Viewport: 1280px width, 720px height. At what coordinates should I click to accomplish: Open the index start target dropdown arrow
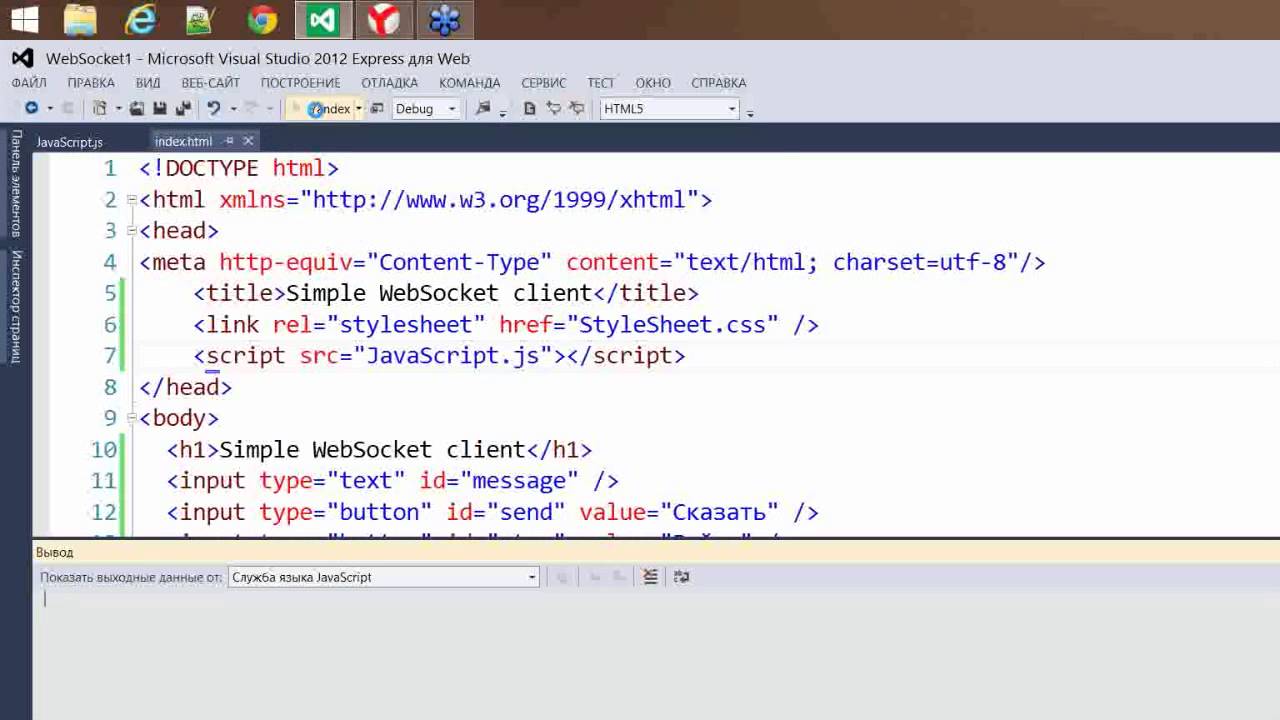358,108
